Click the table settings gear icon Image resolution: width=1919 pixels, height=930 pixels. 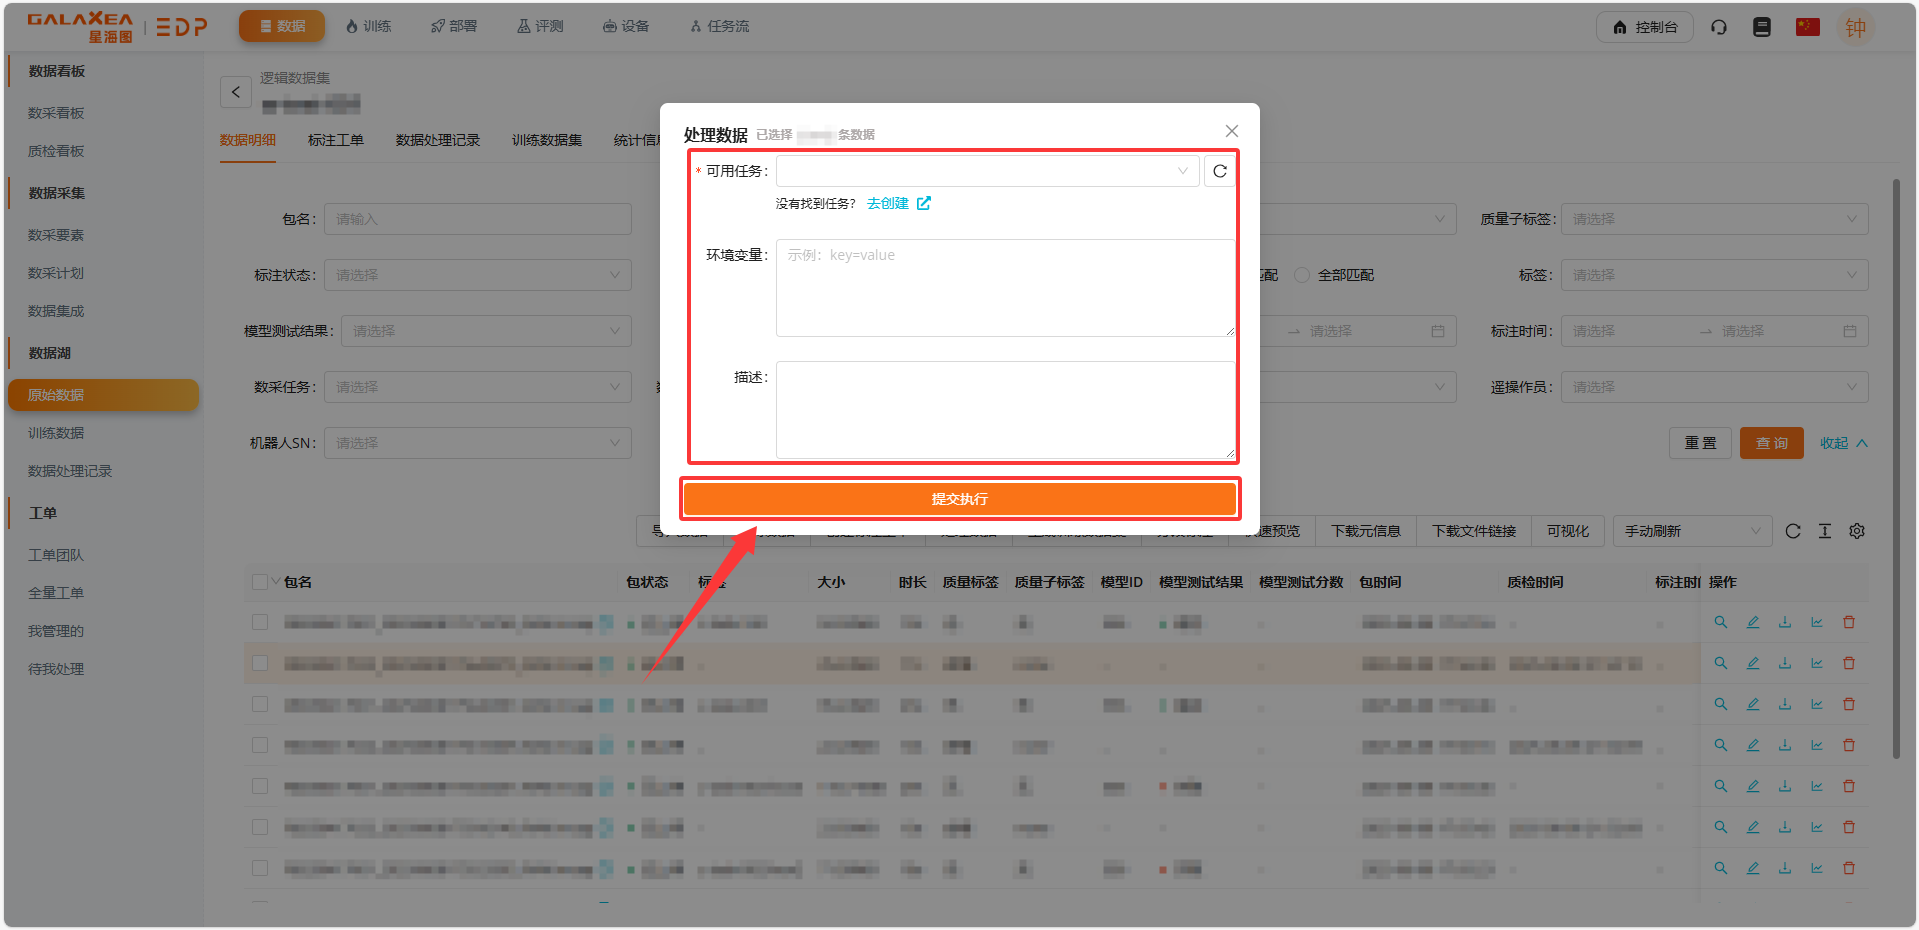pos(1857,531)
